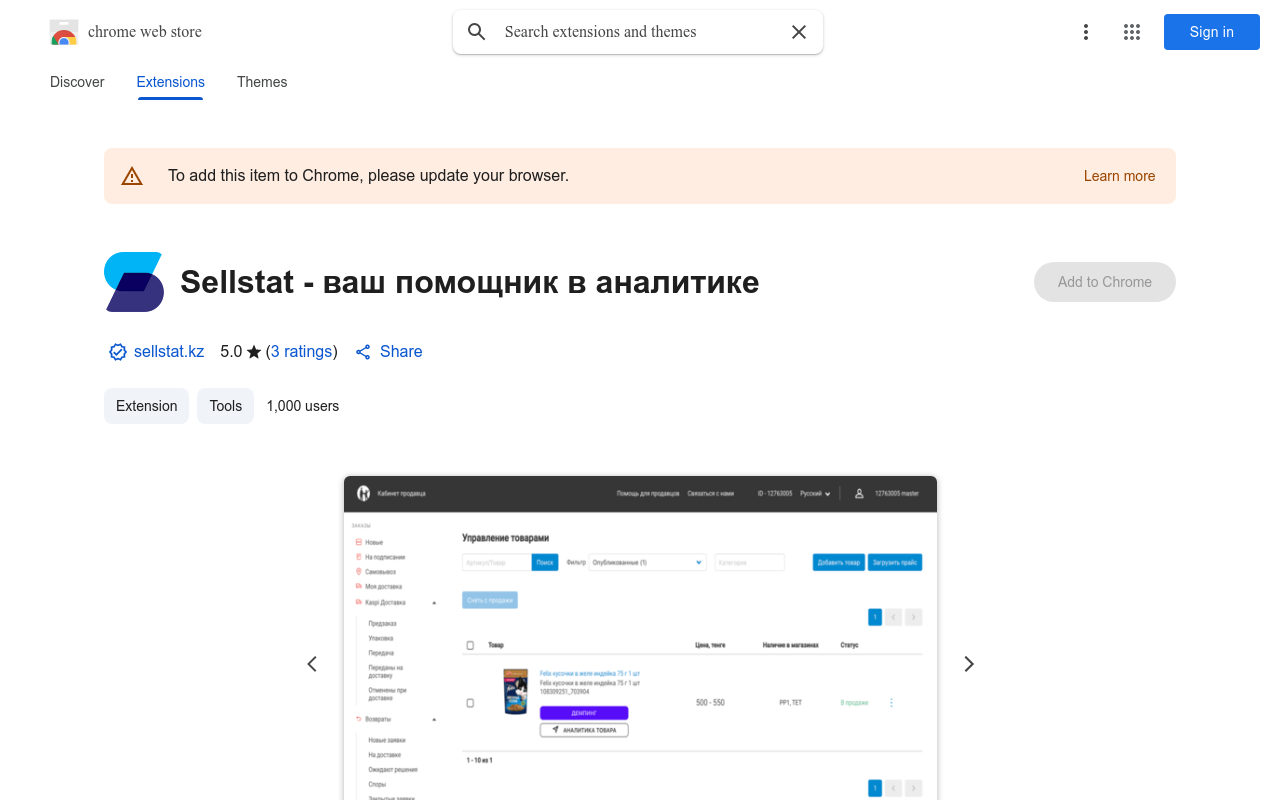Go to previous screenshot with left chevron
1280x800 pixels.
click(x=312, y=664)
